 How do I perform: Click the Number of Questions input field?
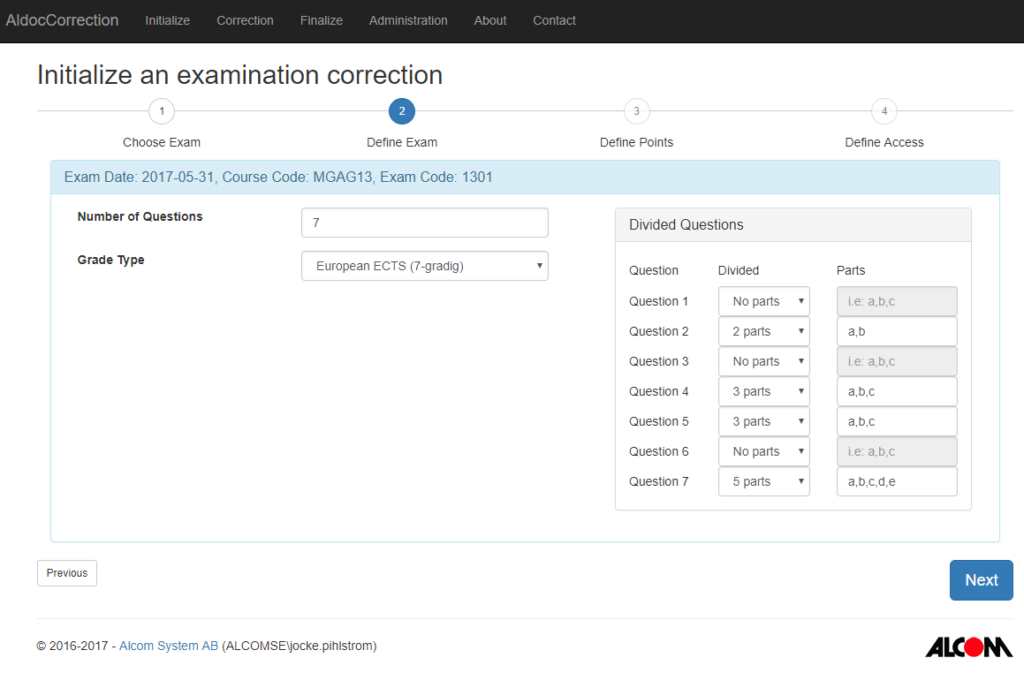pos(424,222)
